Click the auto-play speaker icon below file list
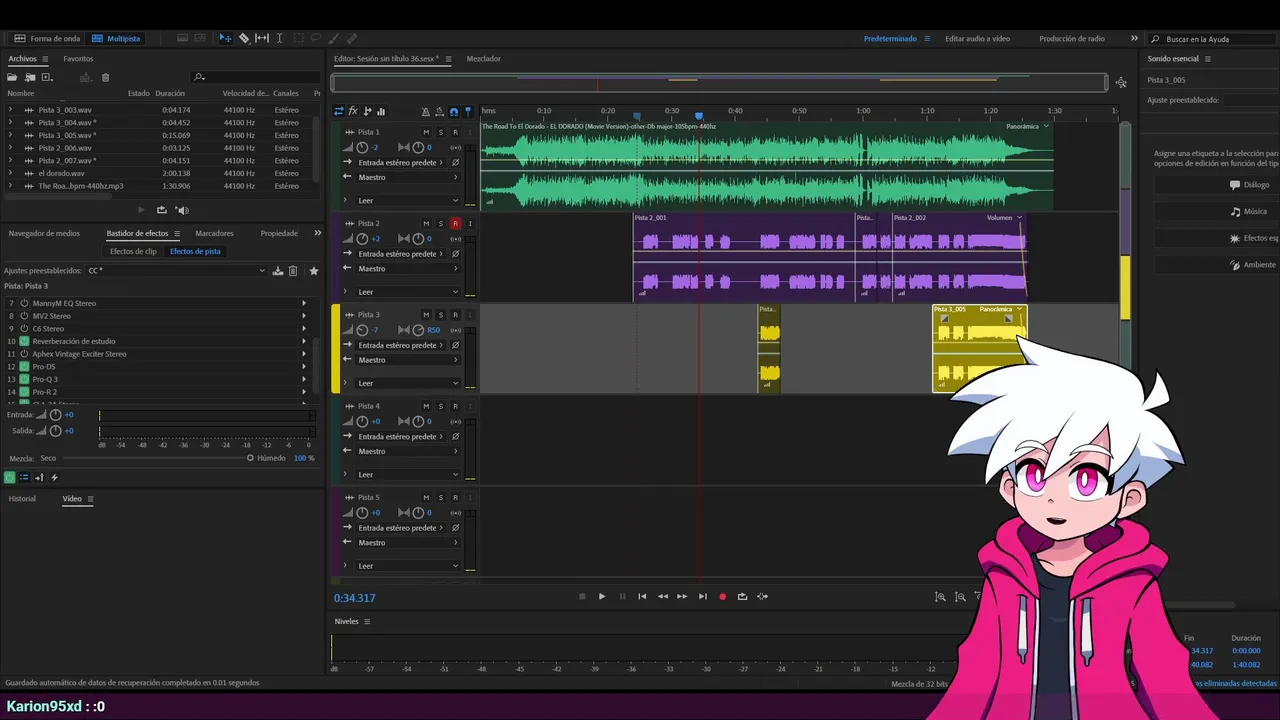The image size is (1280, 720). [x=182, y=210]
